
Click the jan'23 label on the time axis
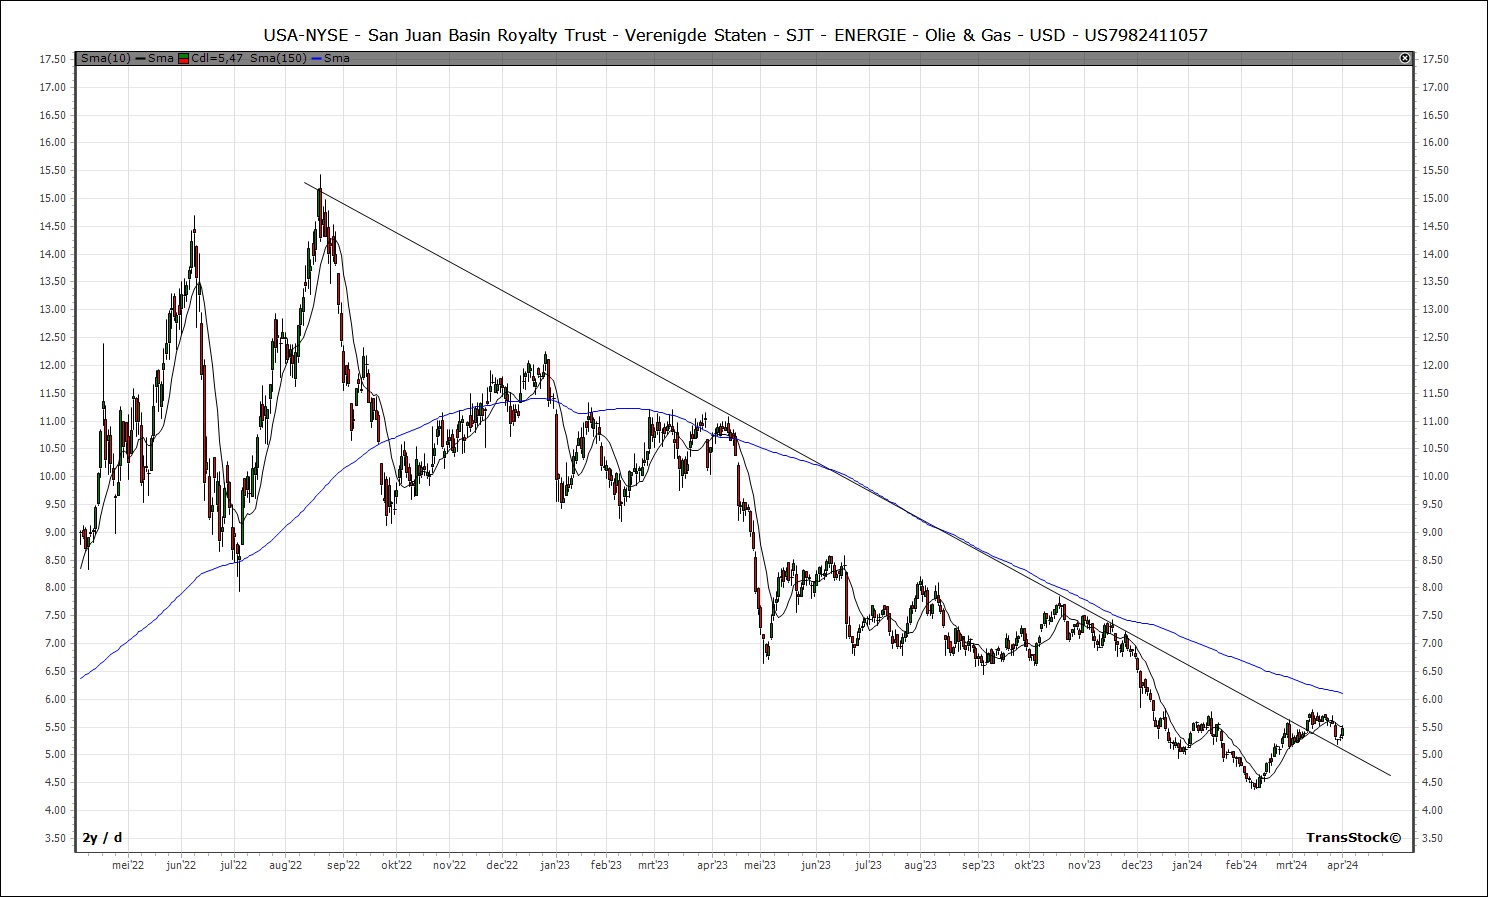pyautogui.click(x=554, y=866)
